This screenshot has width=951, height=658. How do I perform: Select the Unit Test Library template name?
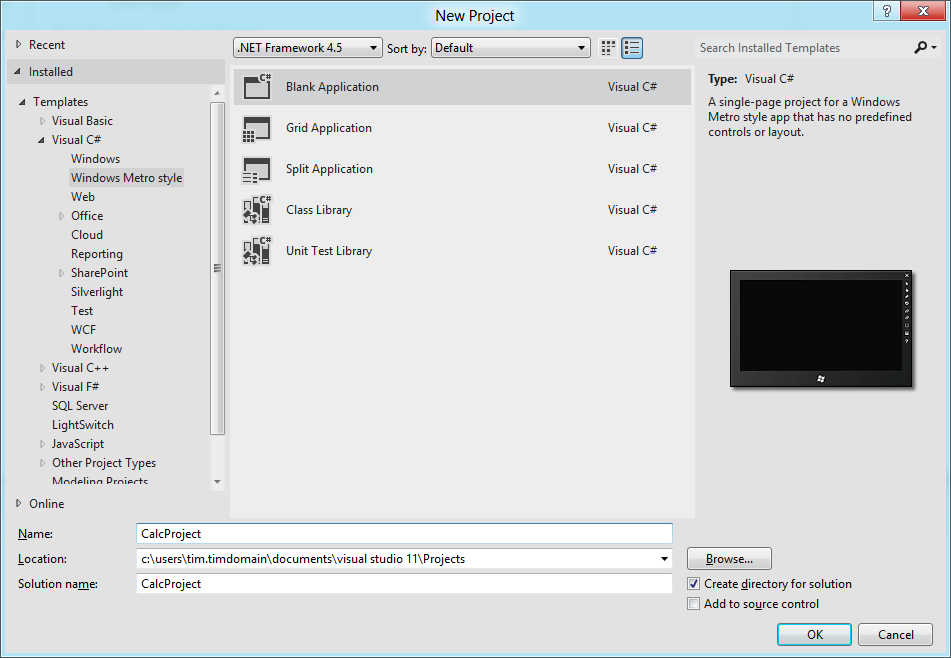click(x=329, y=251)
